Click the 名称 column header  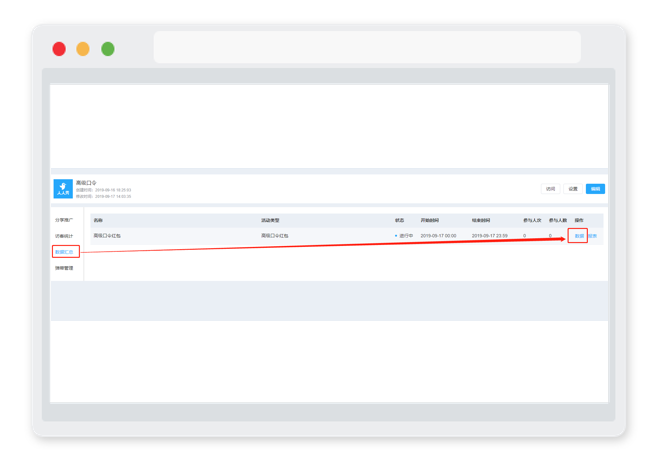pos(98,221)
